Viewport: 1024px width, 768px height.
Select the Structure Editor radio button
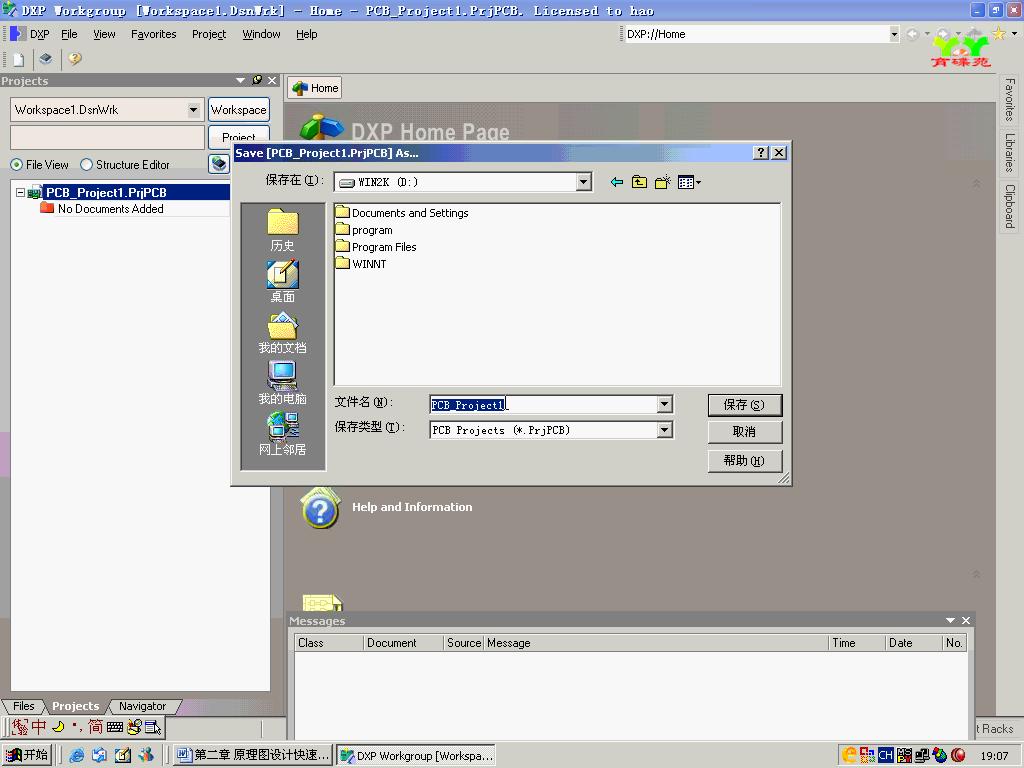pos(86,165)
